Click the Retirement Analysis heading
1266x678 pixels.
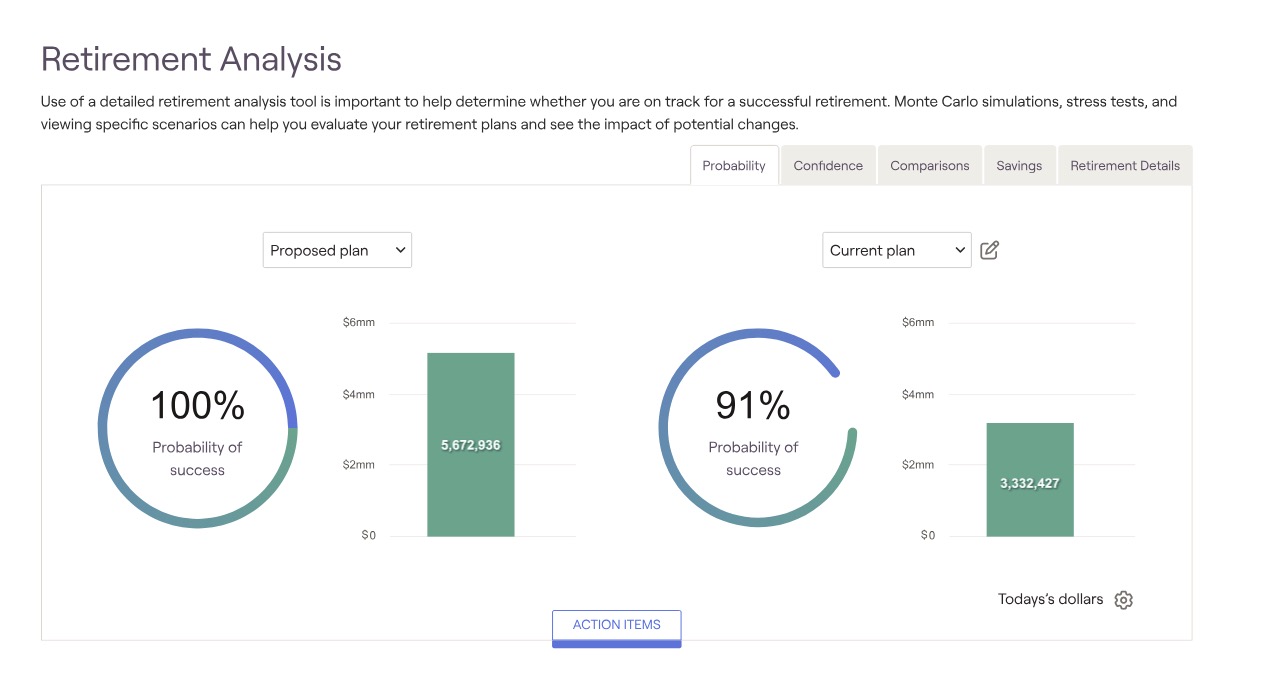point(191,59)
